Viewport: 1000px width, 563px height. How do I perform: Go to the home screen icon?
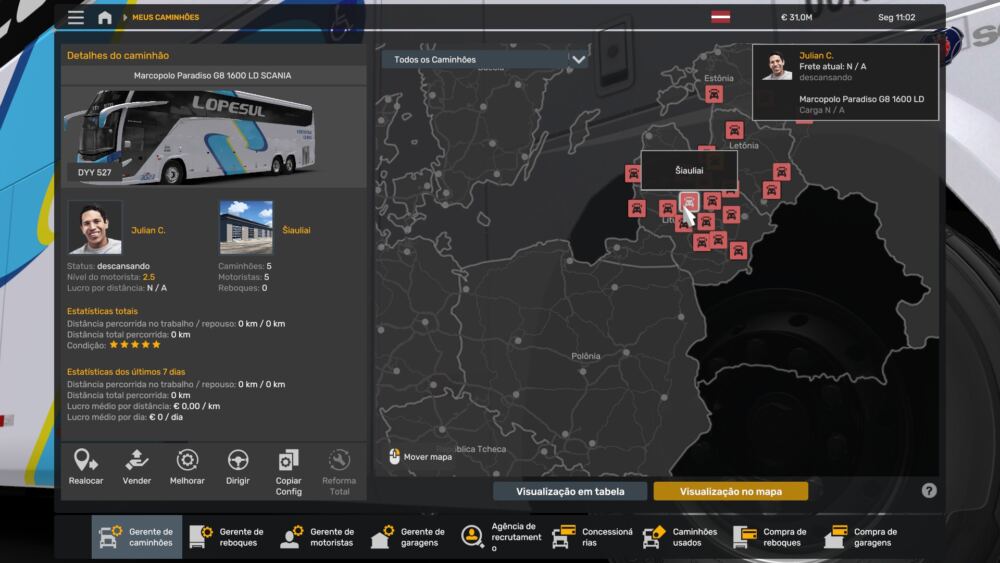(x=105, y=17)
